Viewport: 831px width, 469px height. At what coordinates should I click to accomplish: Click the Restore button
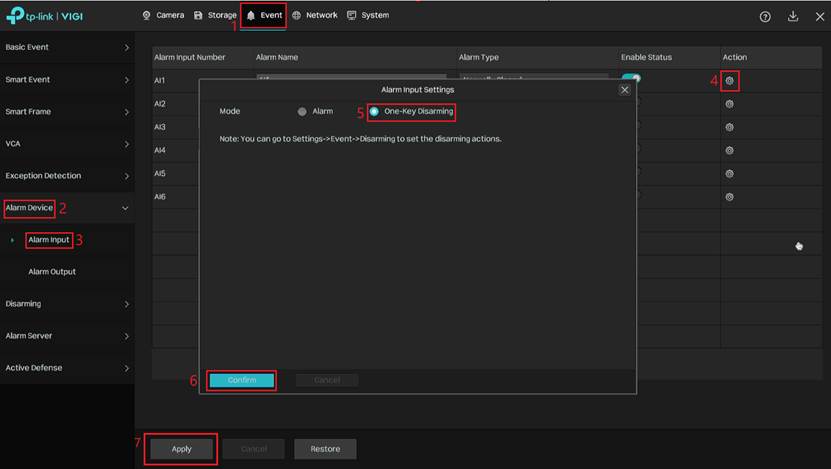pyautogui.click(x=325, y=449)
